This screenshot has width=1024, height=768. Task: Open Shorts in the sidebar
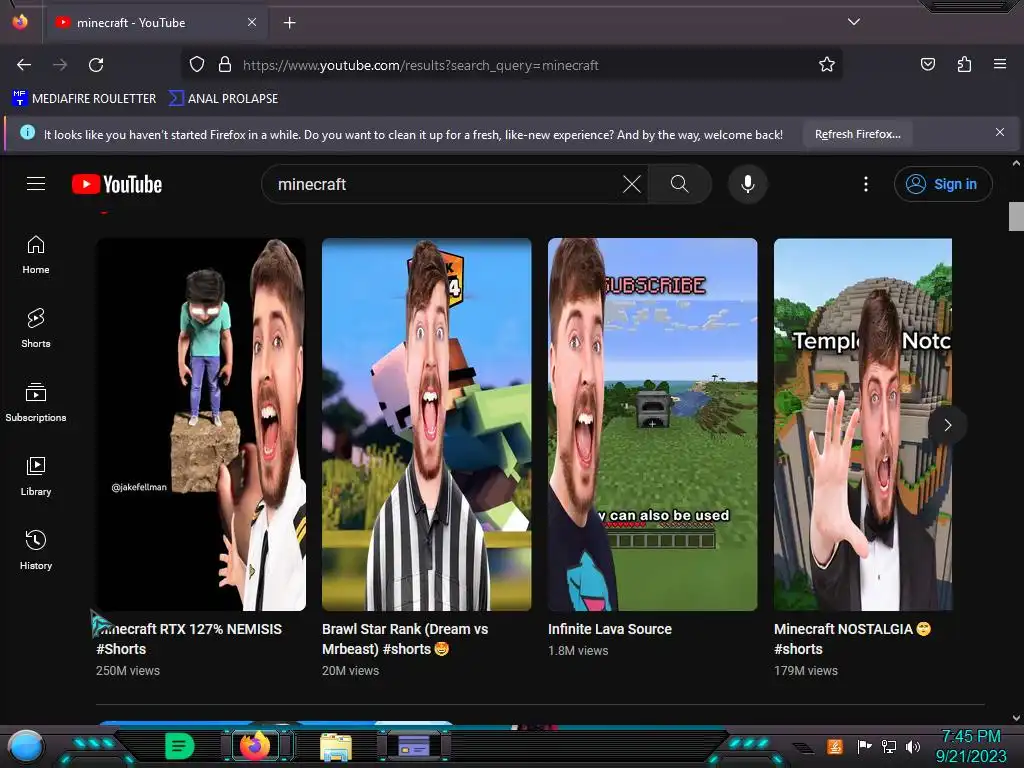tap(36, 328)
